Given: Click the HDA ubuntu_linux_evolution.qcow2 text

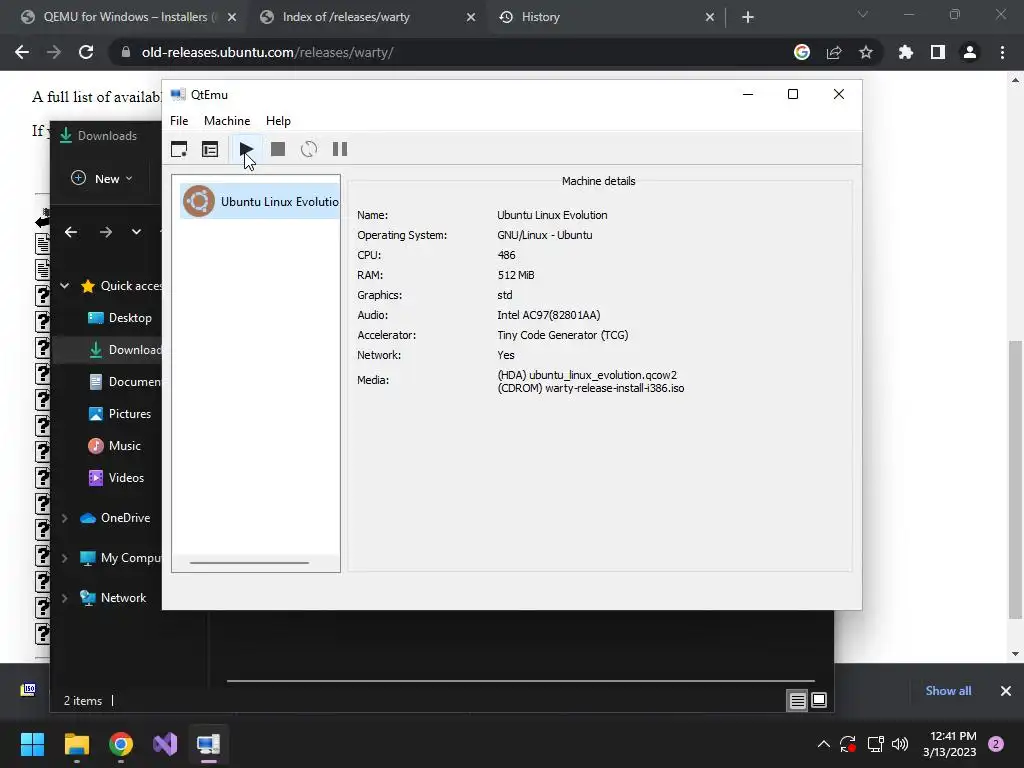Looking at the screenshot, I should (x=587, y=375).
